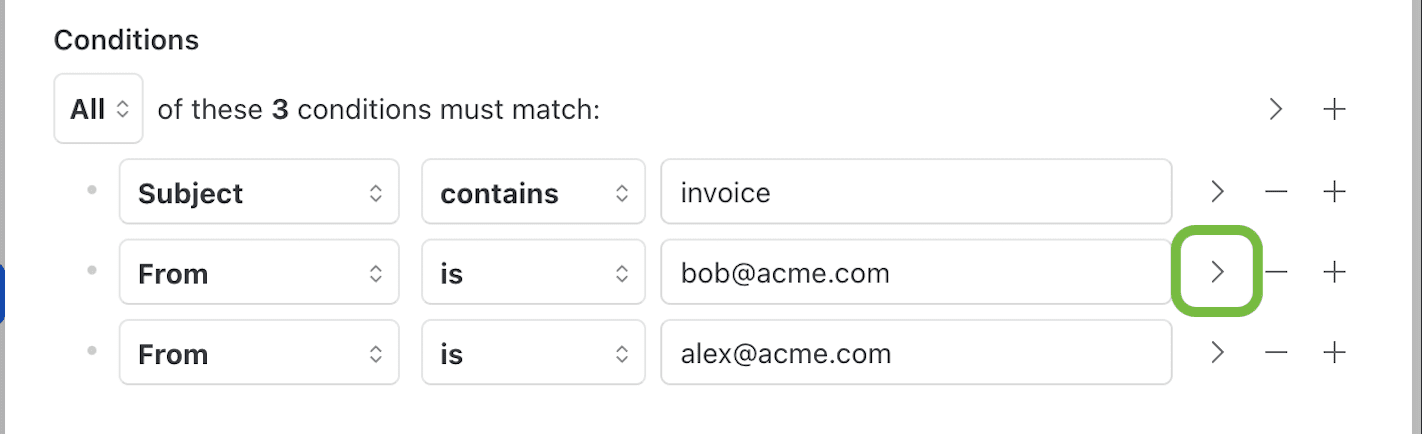The width and height of the screenshot is (1422, 434).
Task: Click the plus icon on the top group row
Action: (1334, 109)
